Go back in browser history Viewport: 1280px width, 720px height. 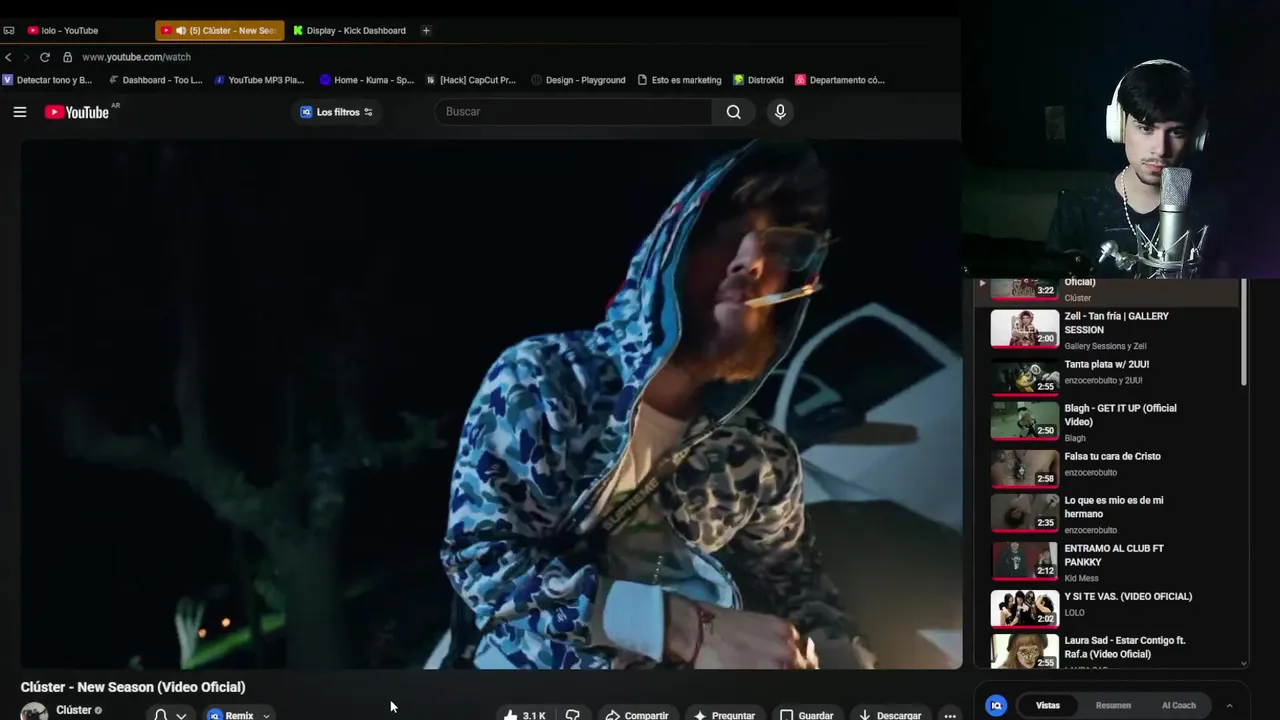coord(9,57)
